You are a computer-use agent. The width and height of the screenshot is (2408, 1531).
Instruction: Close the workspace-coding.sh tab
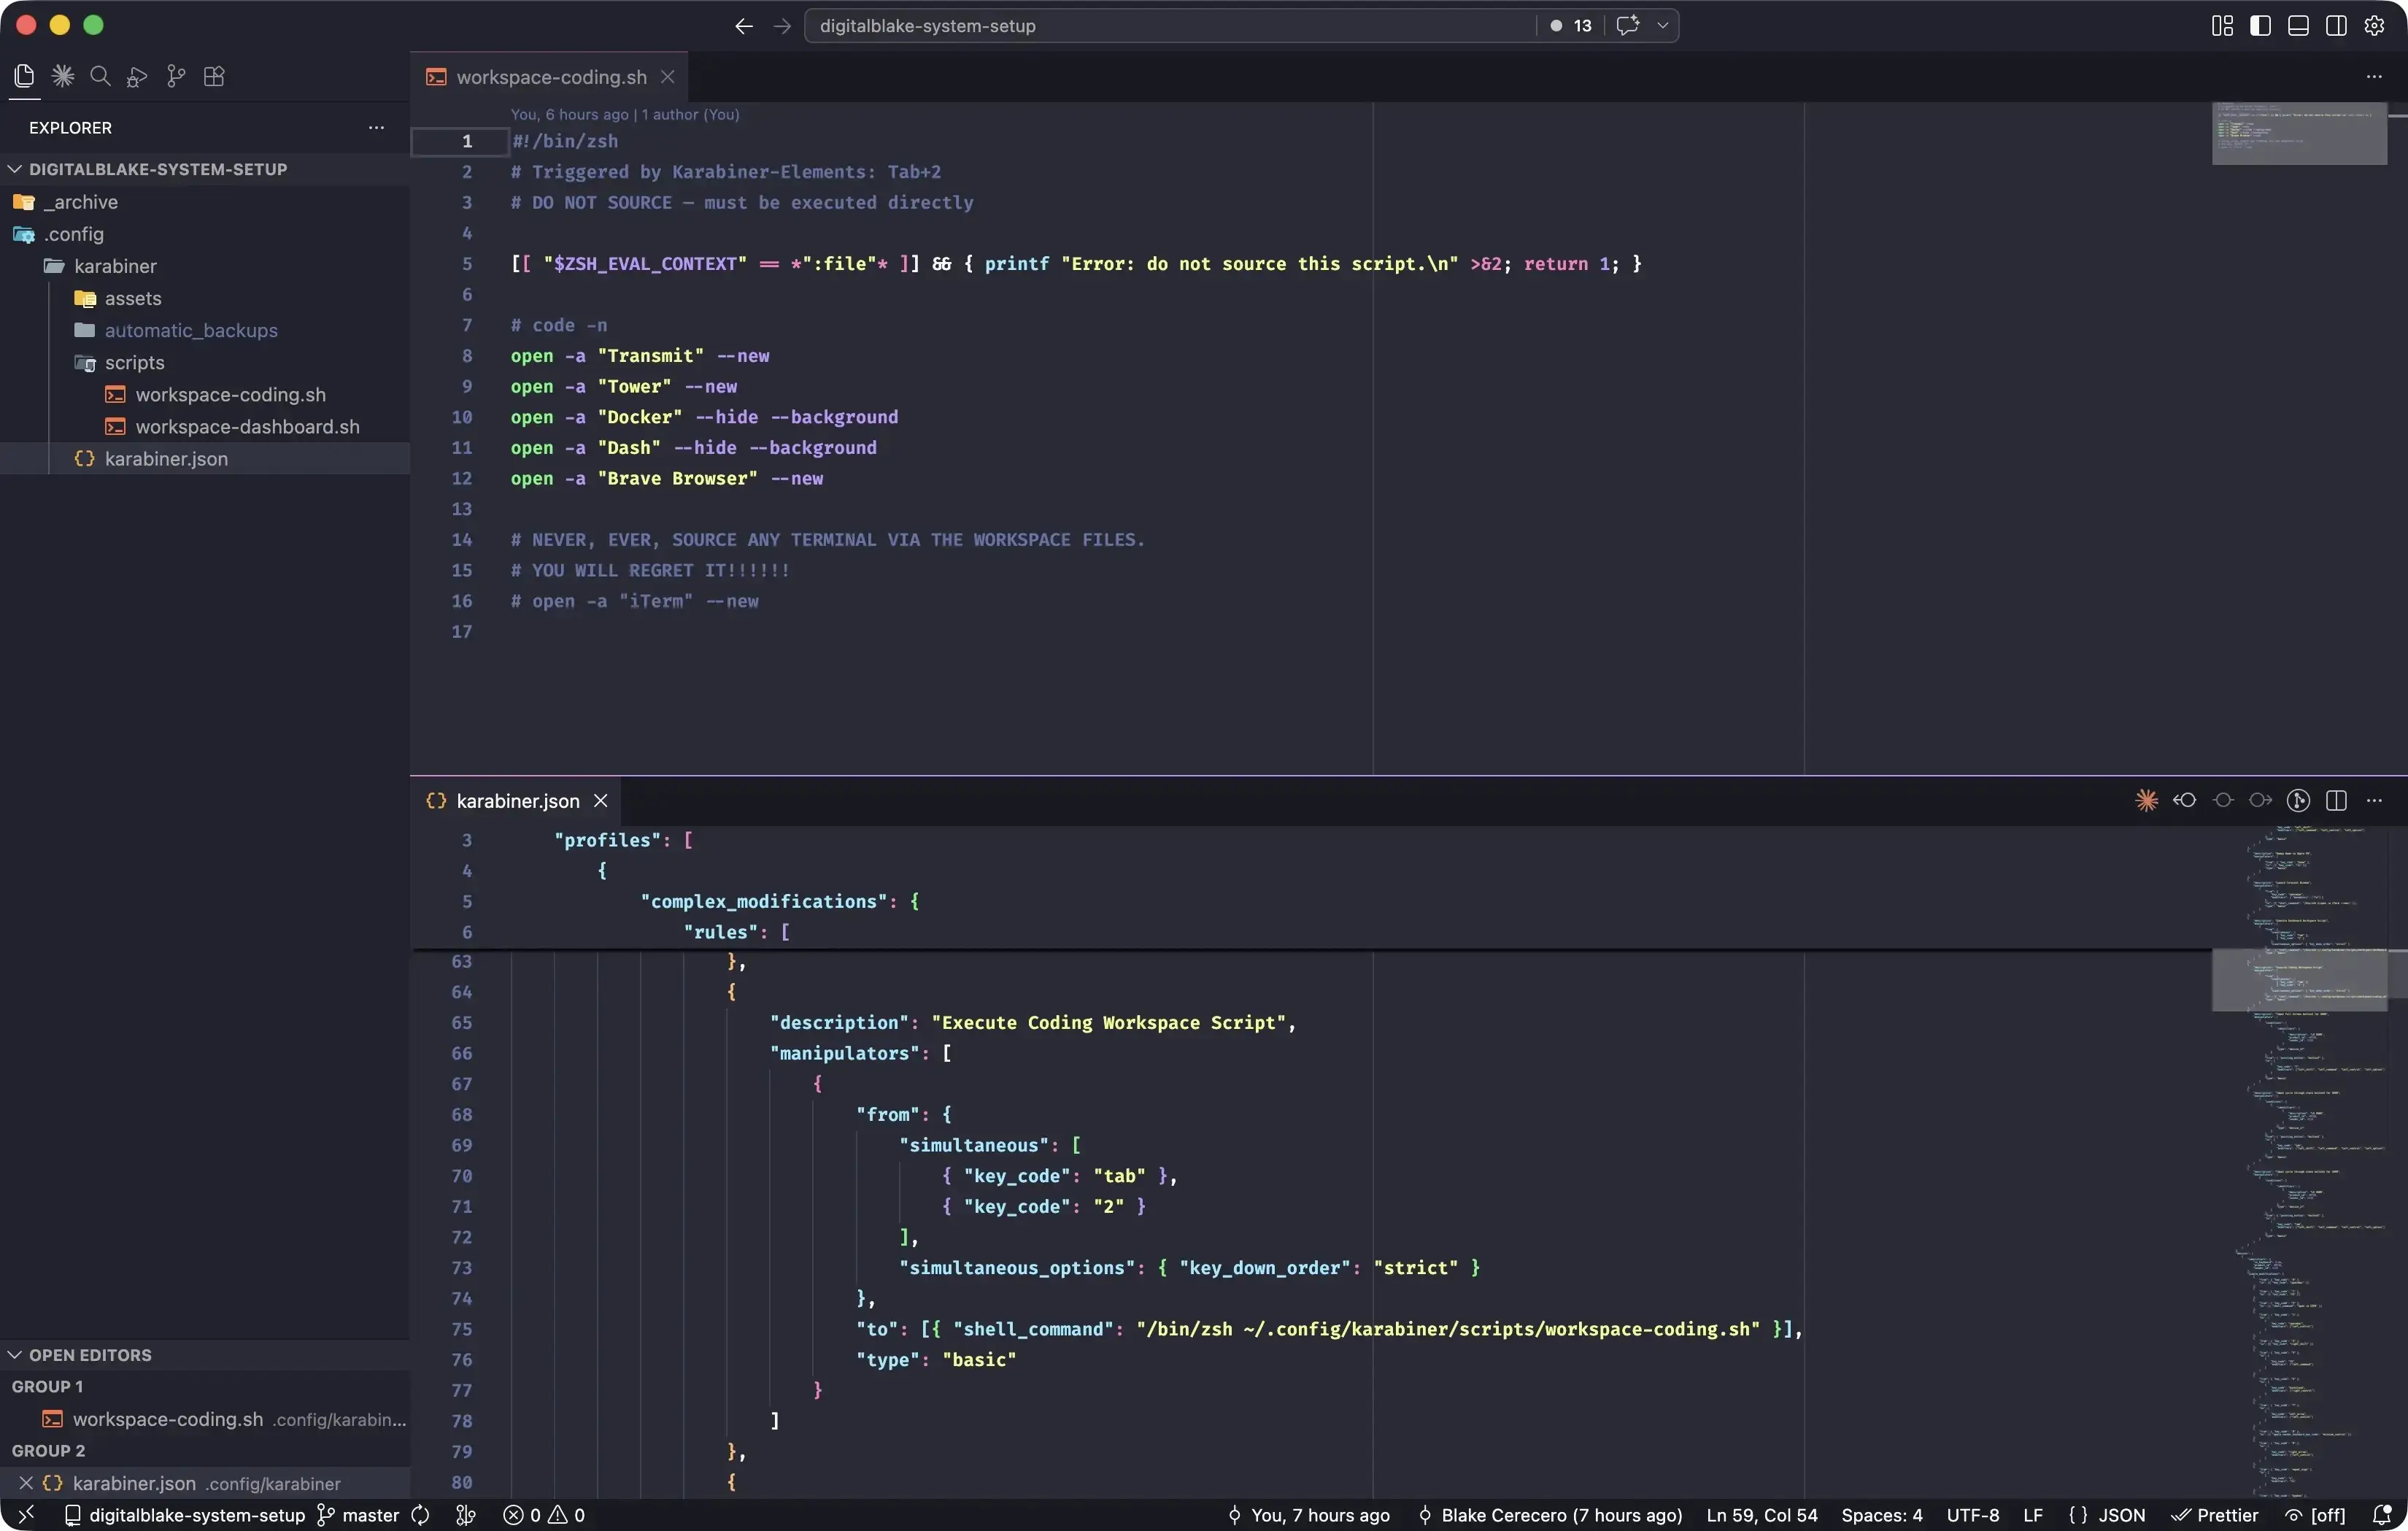point(667,77)
